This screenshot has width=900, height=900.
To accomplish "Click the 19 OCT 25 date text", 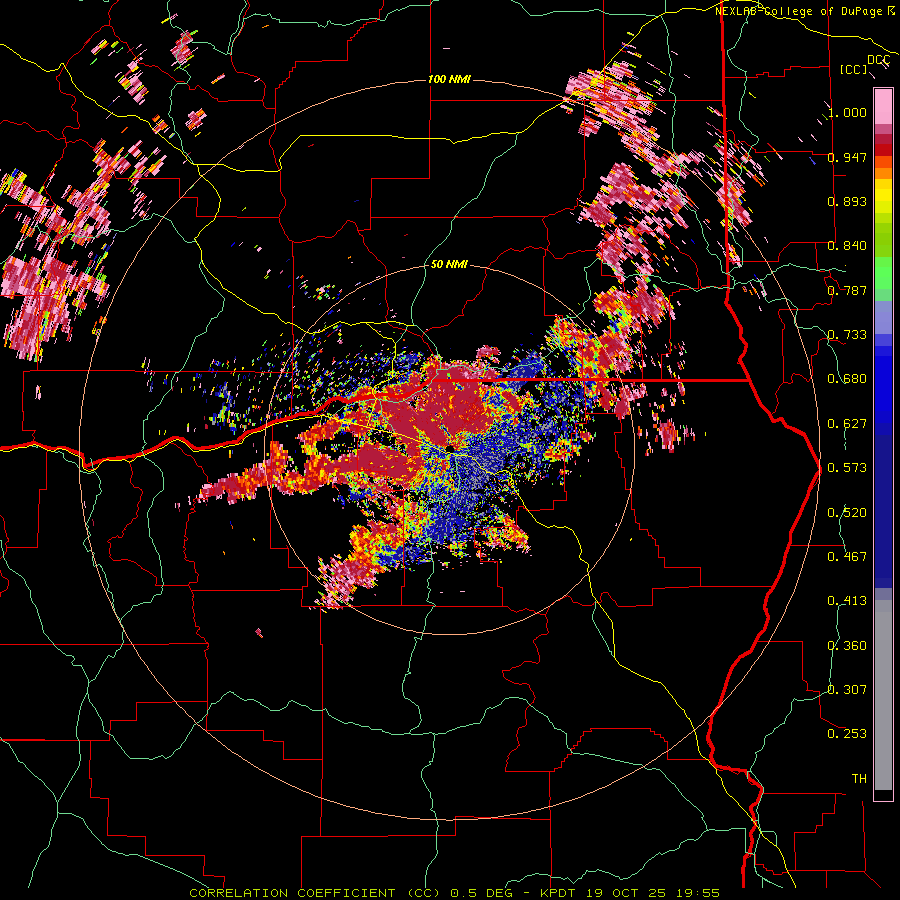I will point(627,893).
